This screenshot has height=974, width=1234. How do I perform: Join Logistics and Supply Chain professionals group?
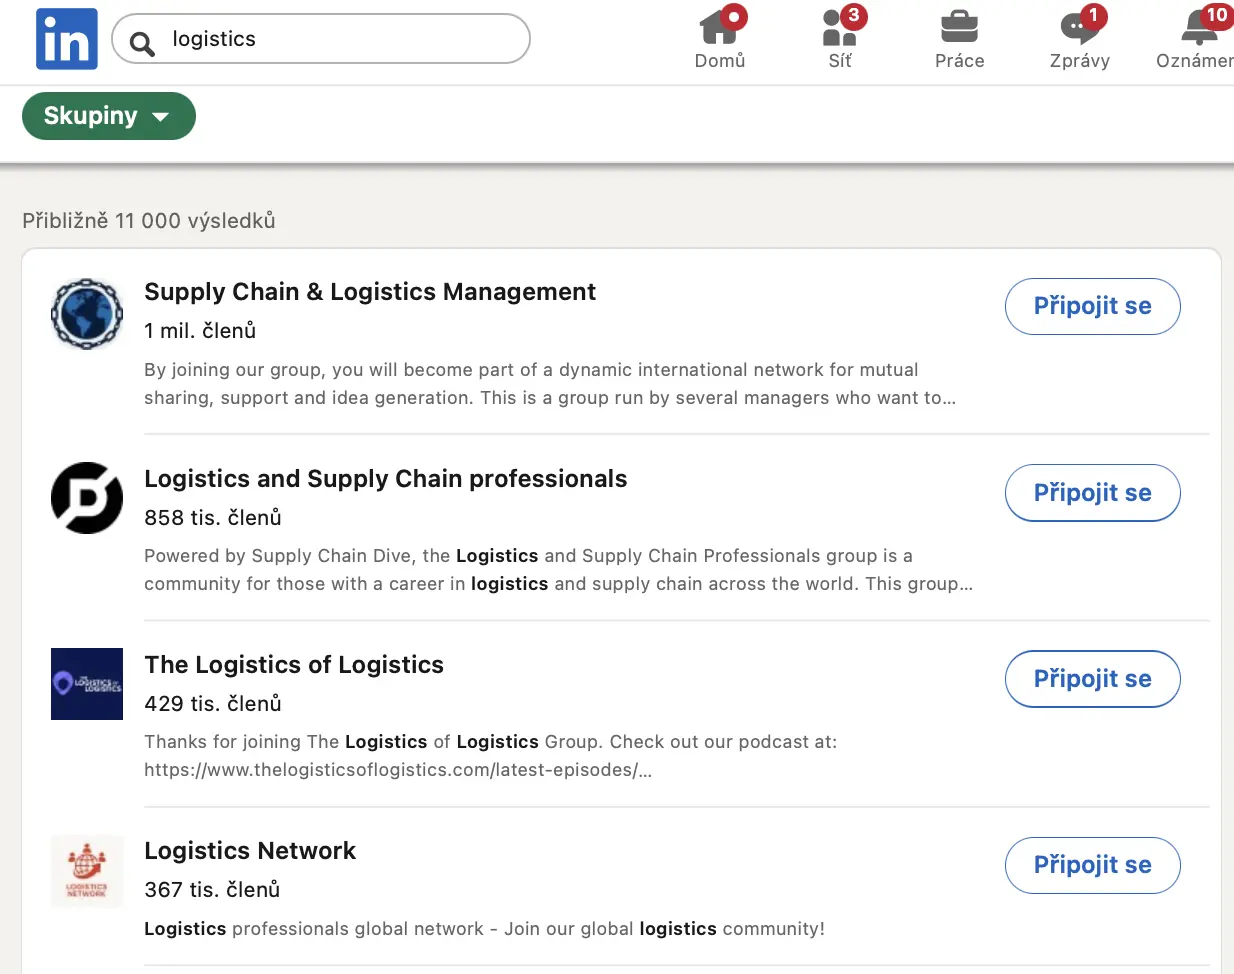[1093, 493]
